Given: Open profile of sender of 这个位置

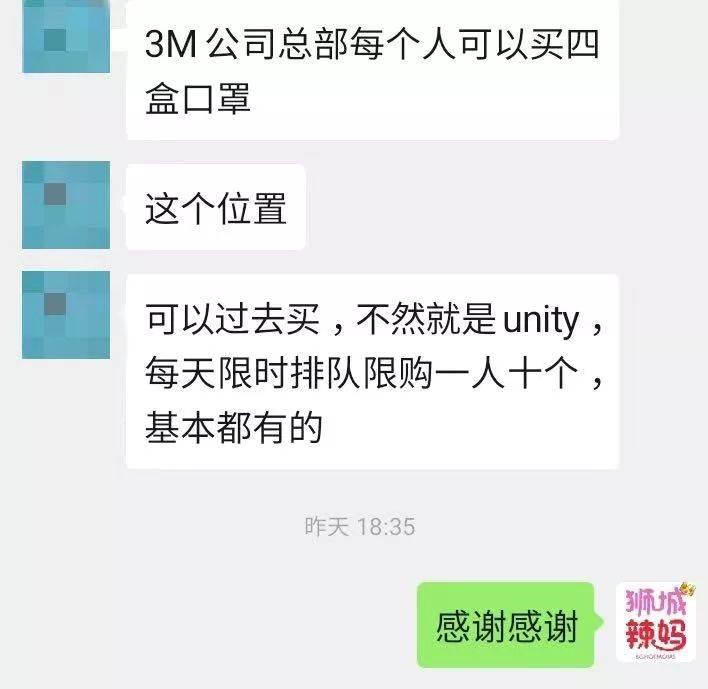Looking at the screenshot, I should [66, 205].
